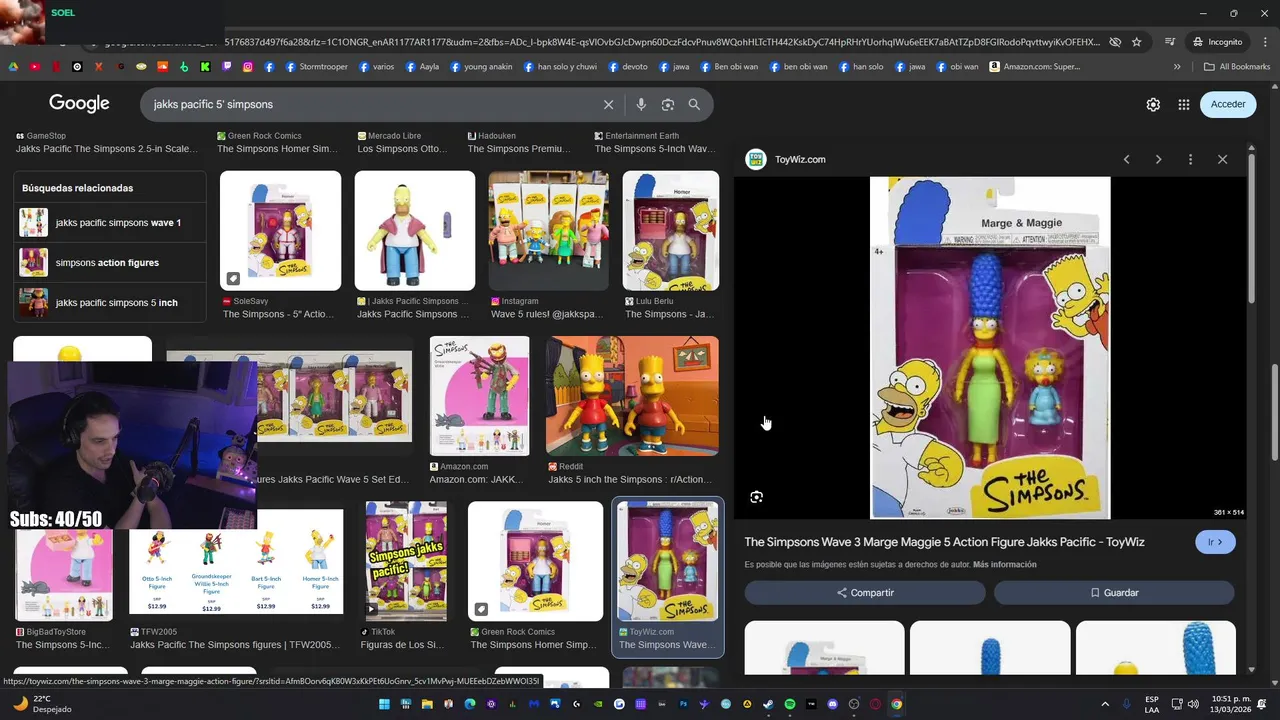1280x720 pixels.
Task: Open third-party cookies blocked eye icon
Action: pyautogui.click(x=1115, y=42)
